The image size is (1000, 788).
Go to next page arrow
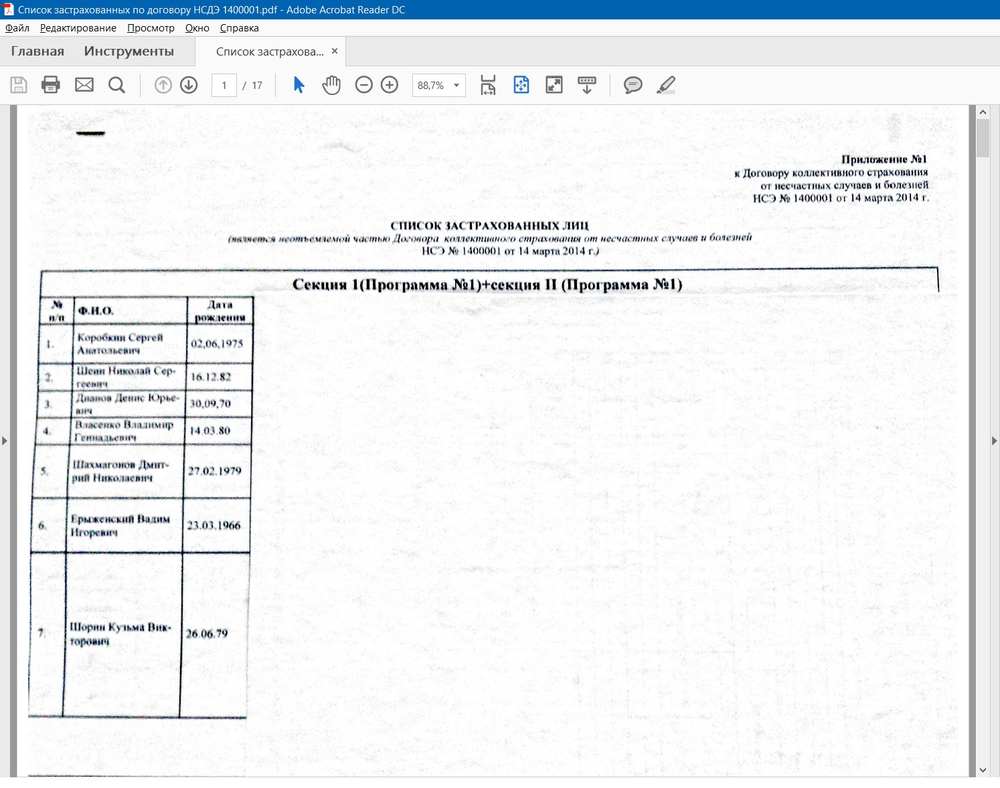(x=189, y=85)
